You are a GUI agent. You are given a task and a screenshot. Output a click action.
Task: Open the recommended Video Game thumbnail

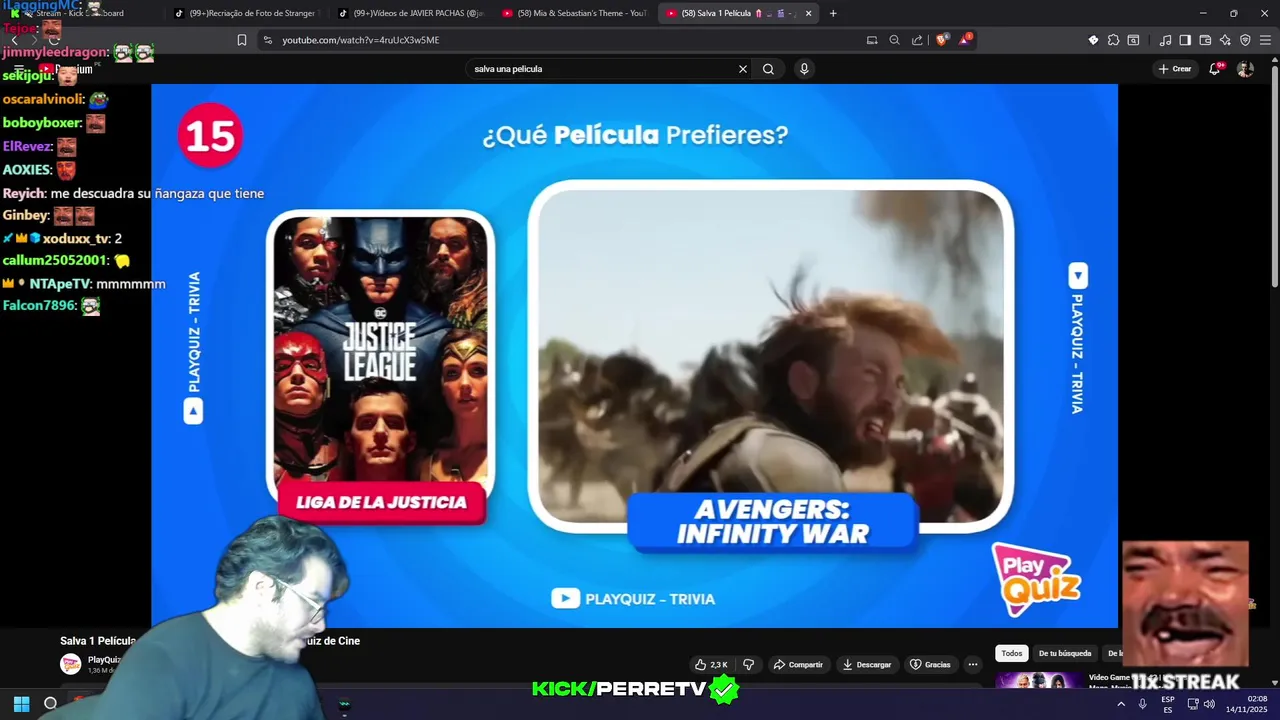[1040, 681]
